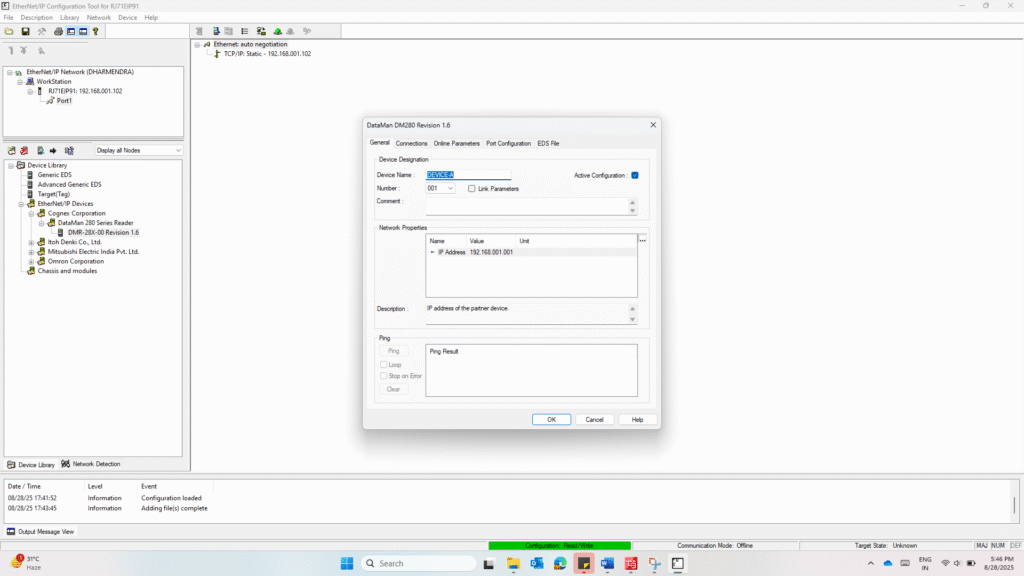
Task: Collapse the Cognex Corporation node
Action: pos(31,214)
